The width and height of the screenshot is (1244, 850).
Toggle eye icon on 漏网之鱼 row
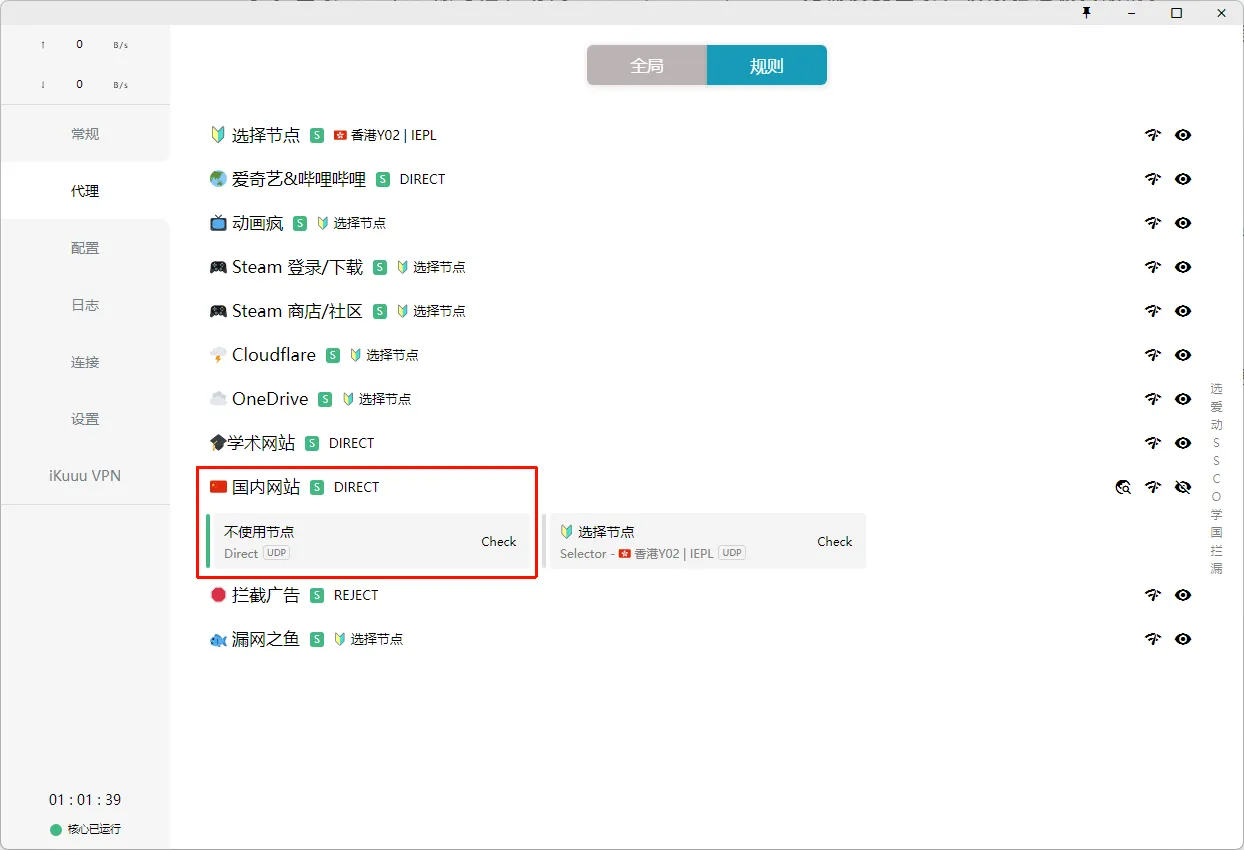click(1183, 639)
